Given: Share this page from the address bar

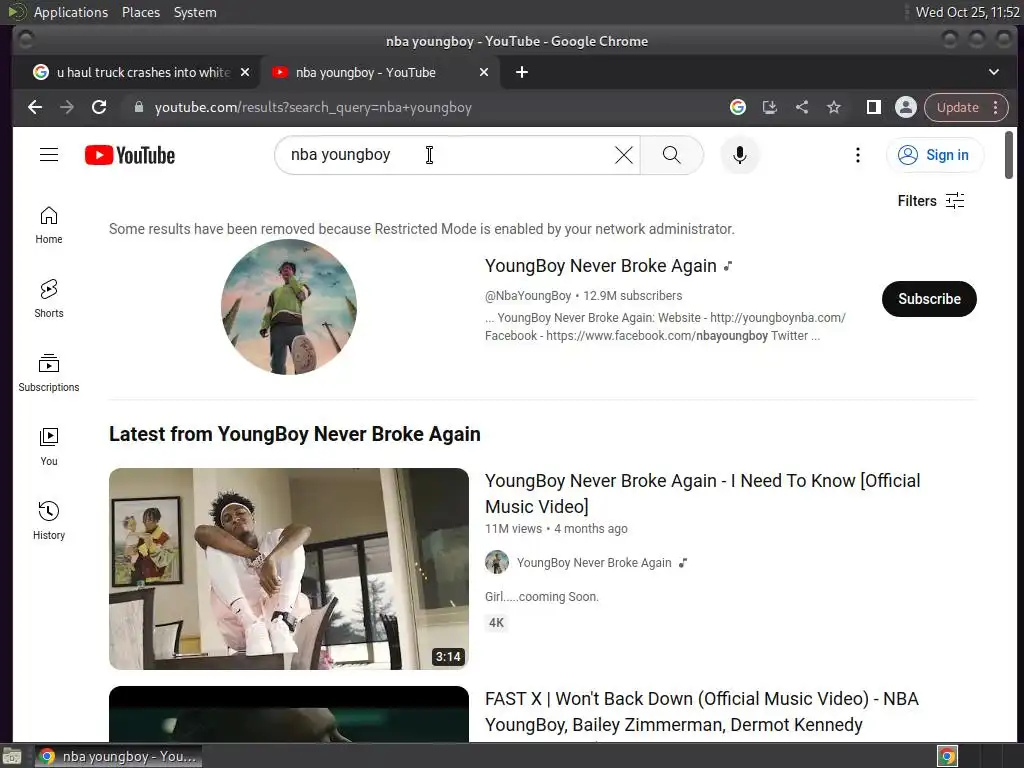Looking at the screenshot, I should (802, 107).
